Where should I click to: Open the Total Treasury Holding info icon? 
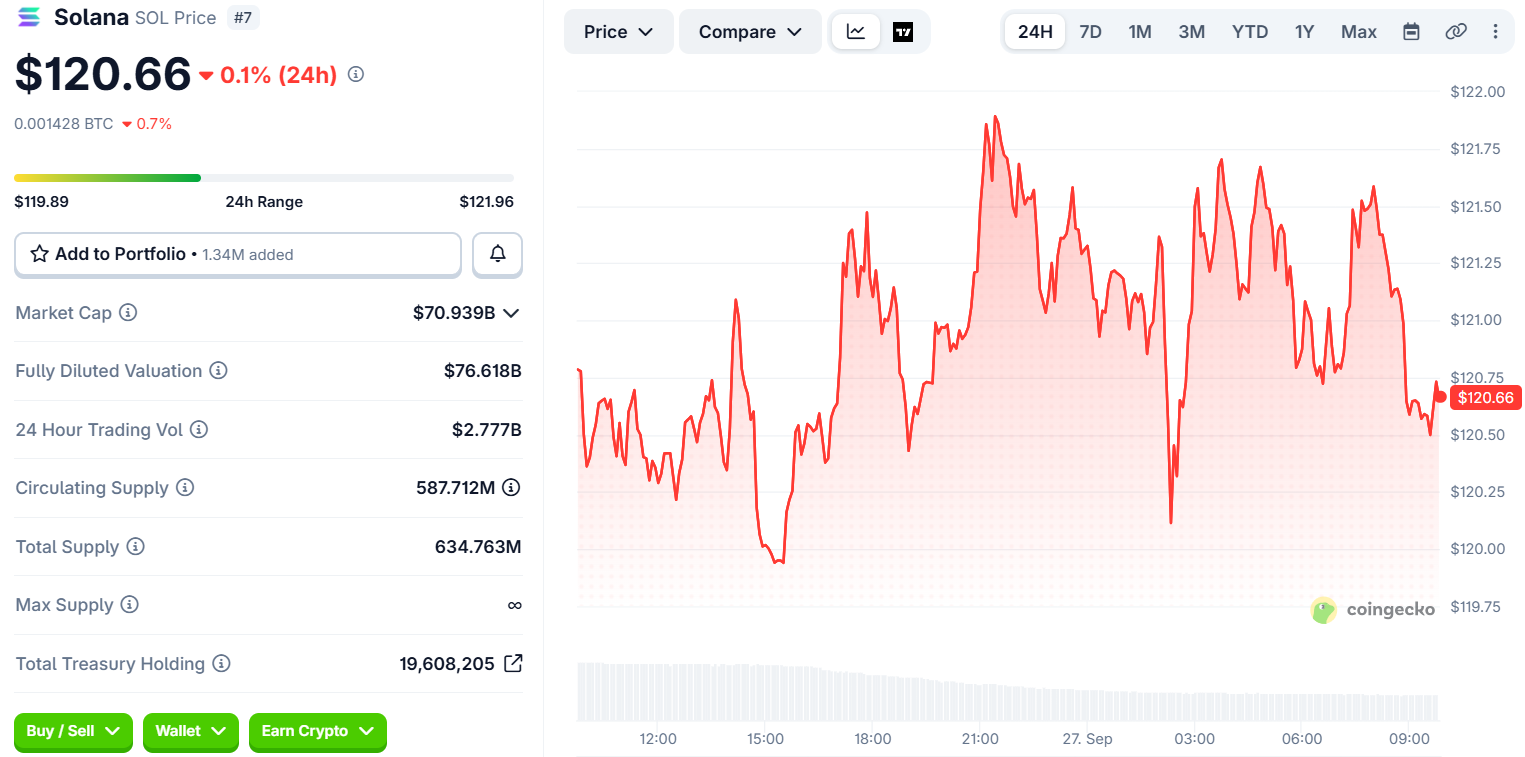(x=221, y=664)
